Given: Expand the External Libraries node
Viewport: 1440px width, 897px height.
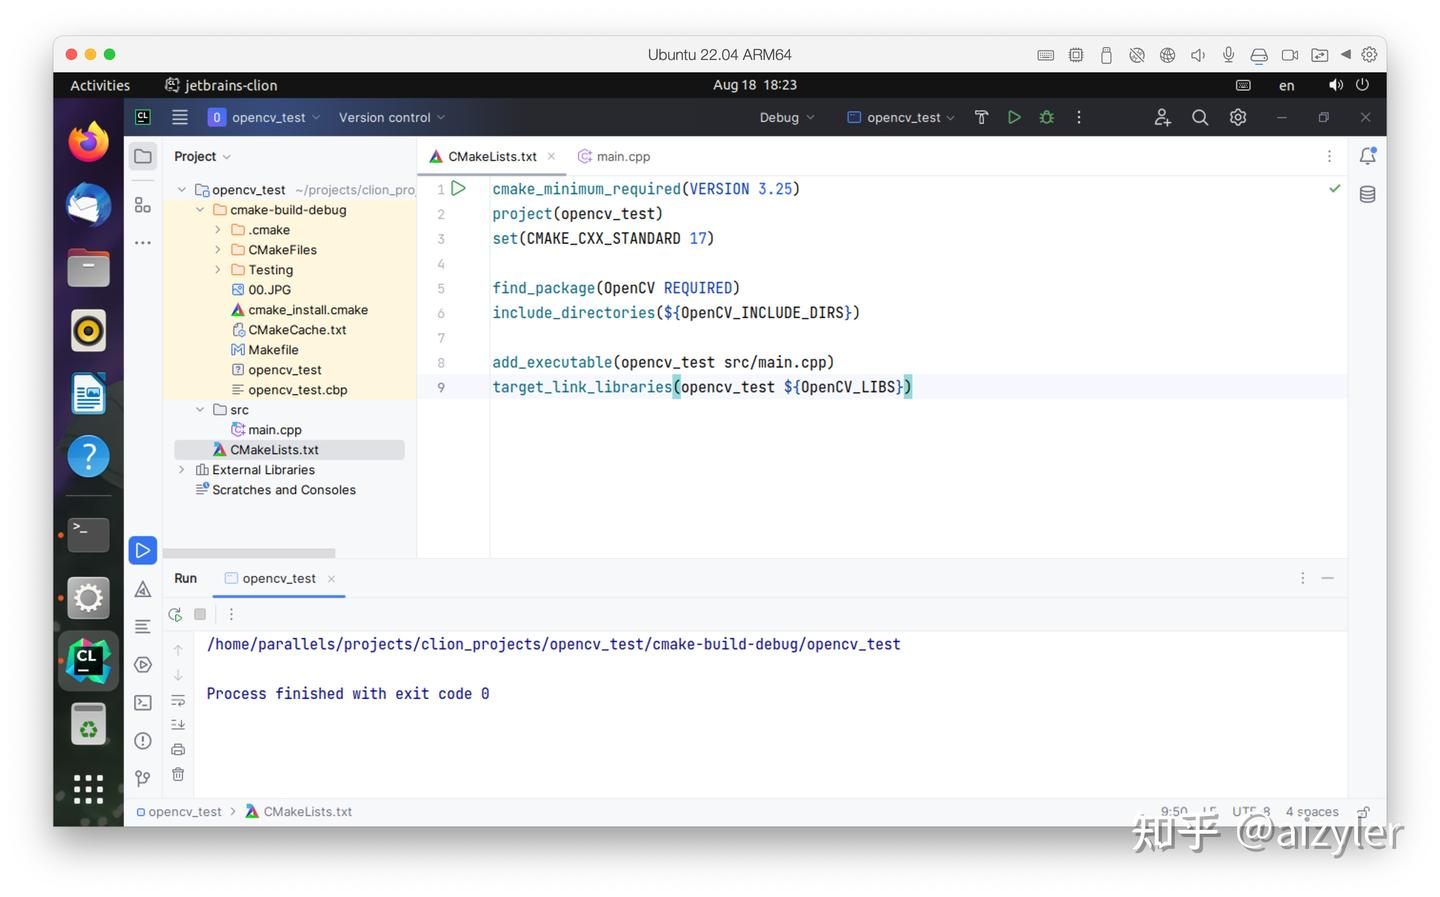Looking at the screenshot, I should click(x=181, y=470).
